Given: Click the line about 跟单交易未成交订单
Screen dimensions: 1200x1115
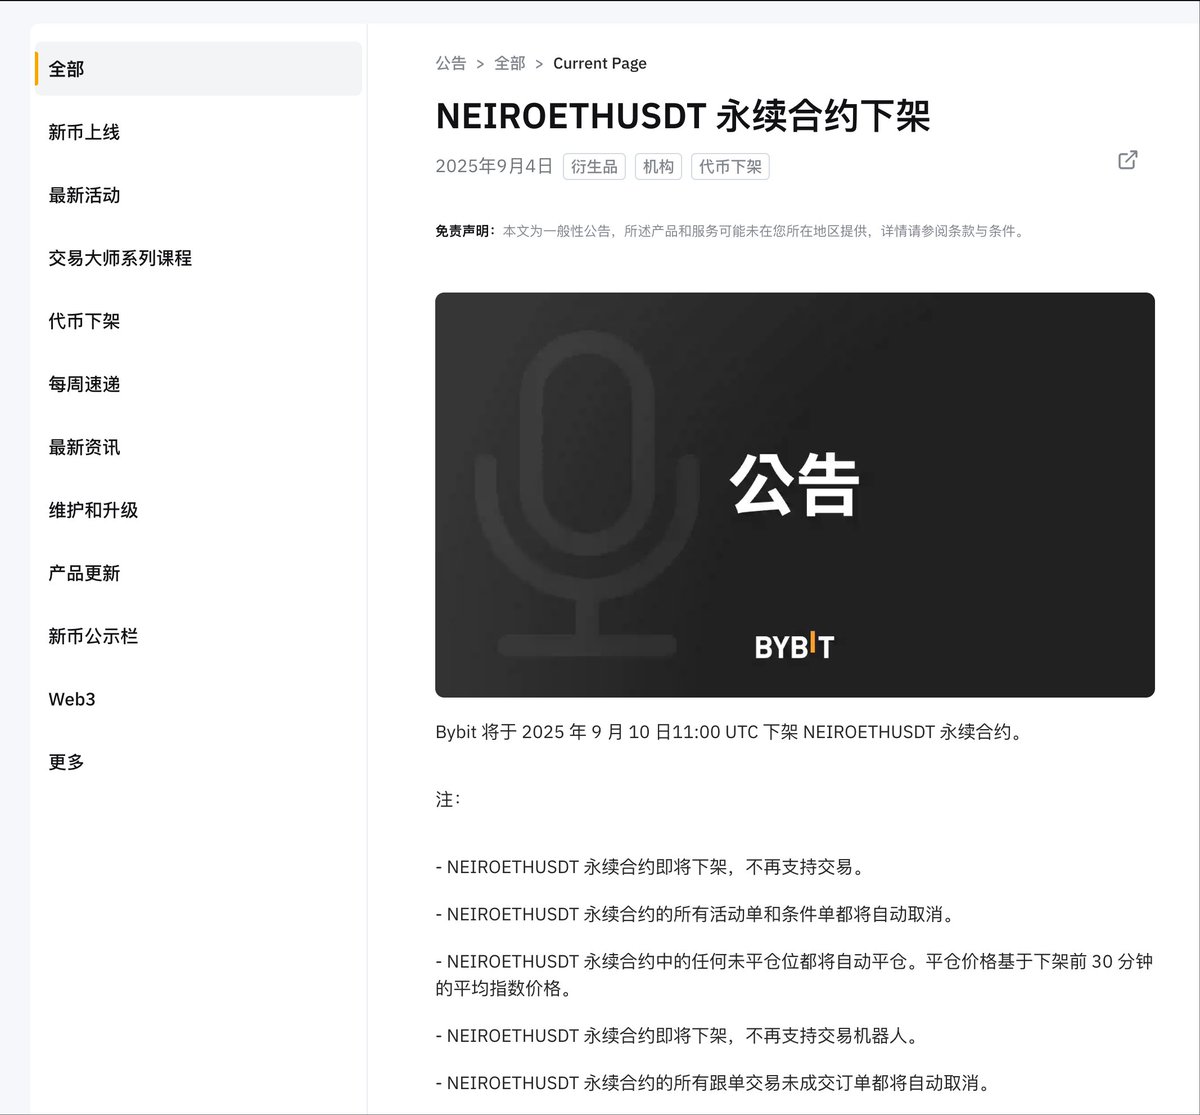Looking at the screenshot, I should [x=713, y=1083].
